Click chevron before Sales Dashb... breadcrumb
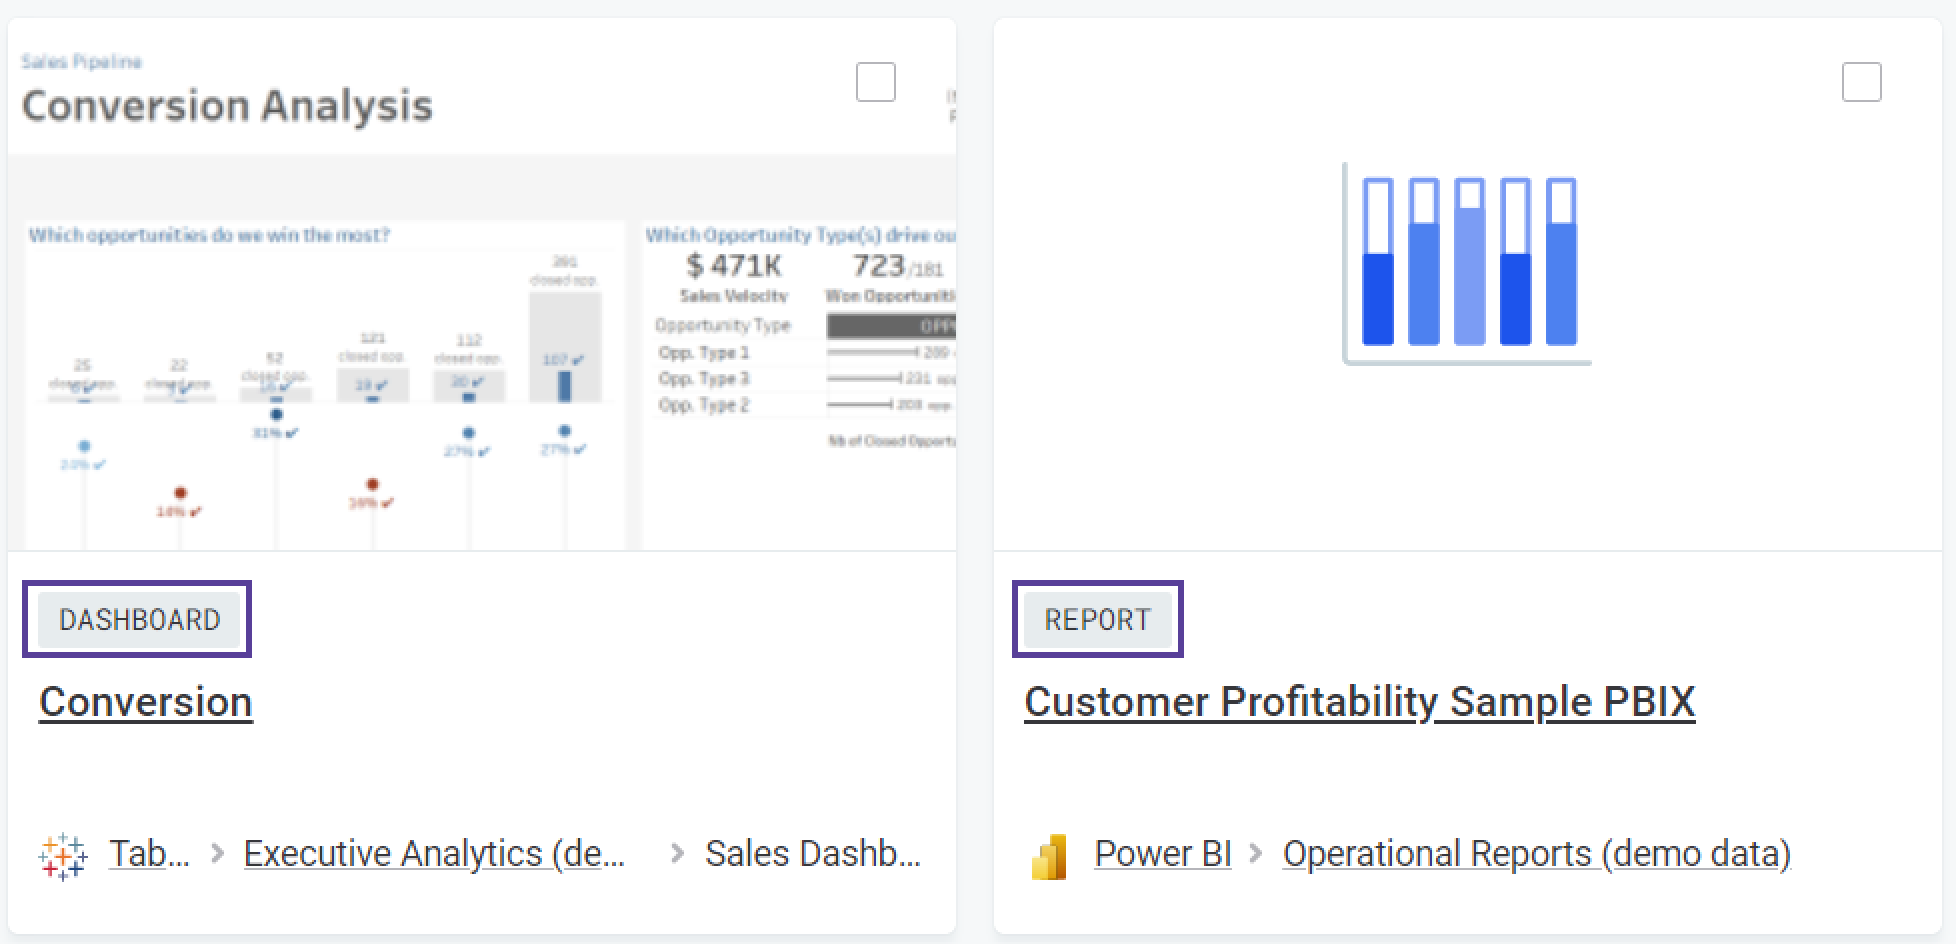 pos(677,854)
